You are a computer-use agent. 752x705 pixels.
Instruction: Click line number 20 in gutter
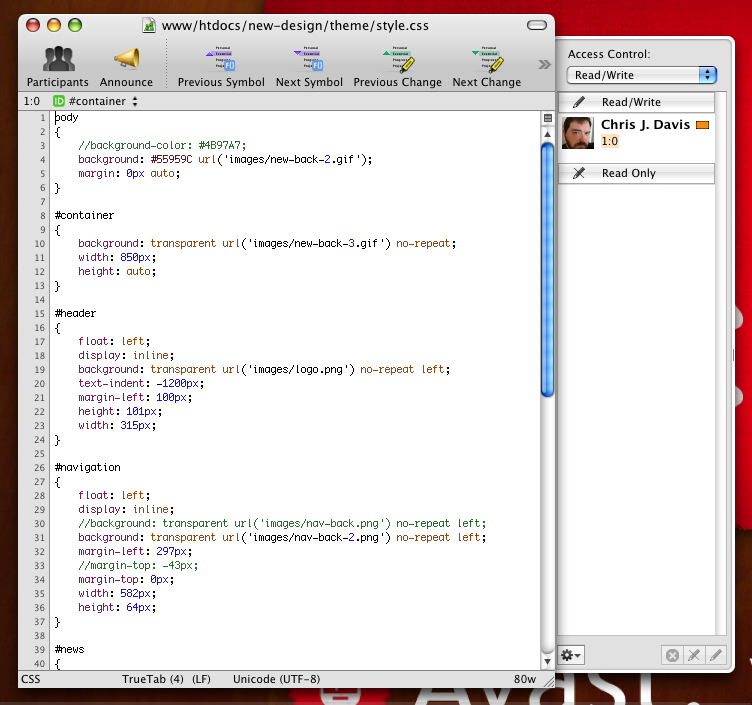point(39,384)
